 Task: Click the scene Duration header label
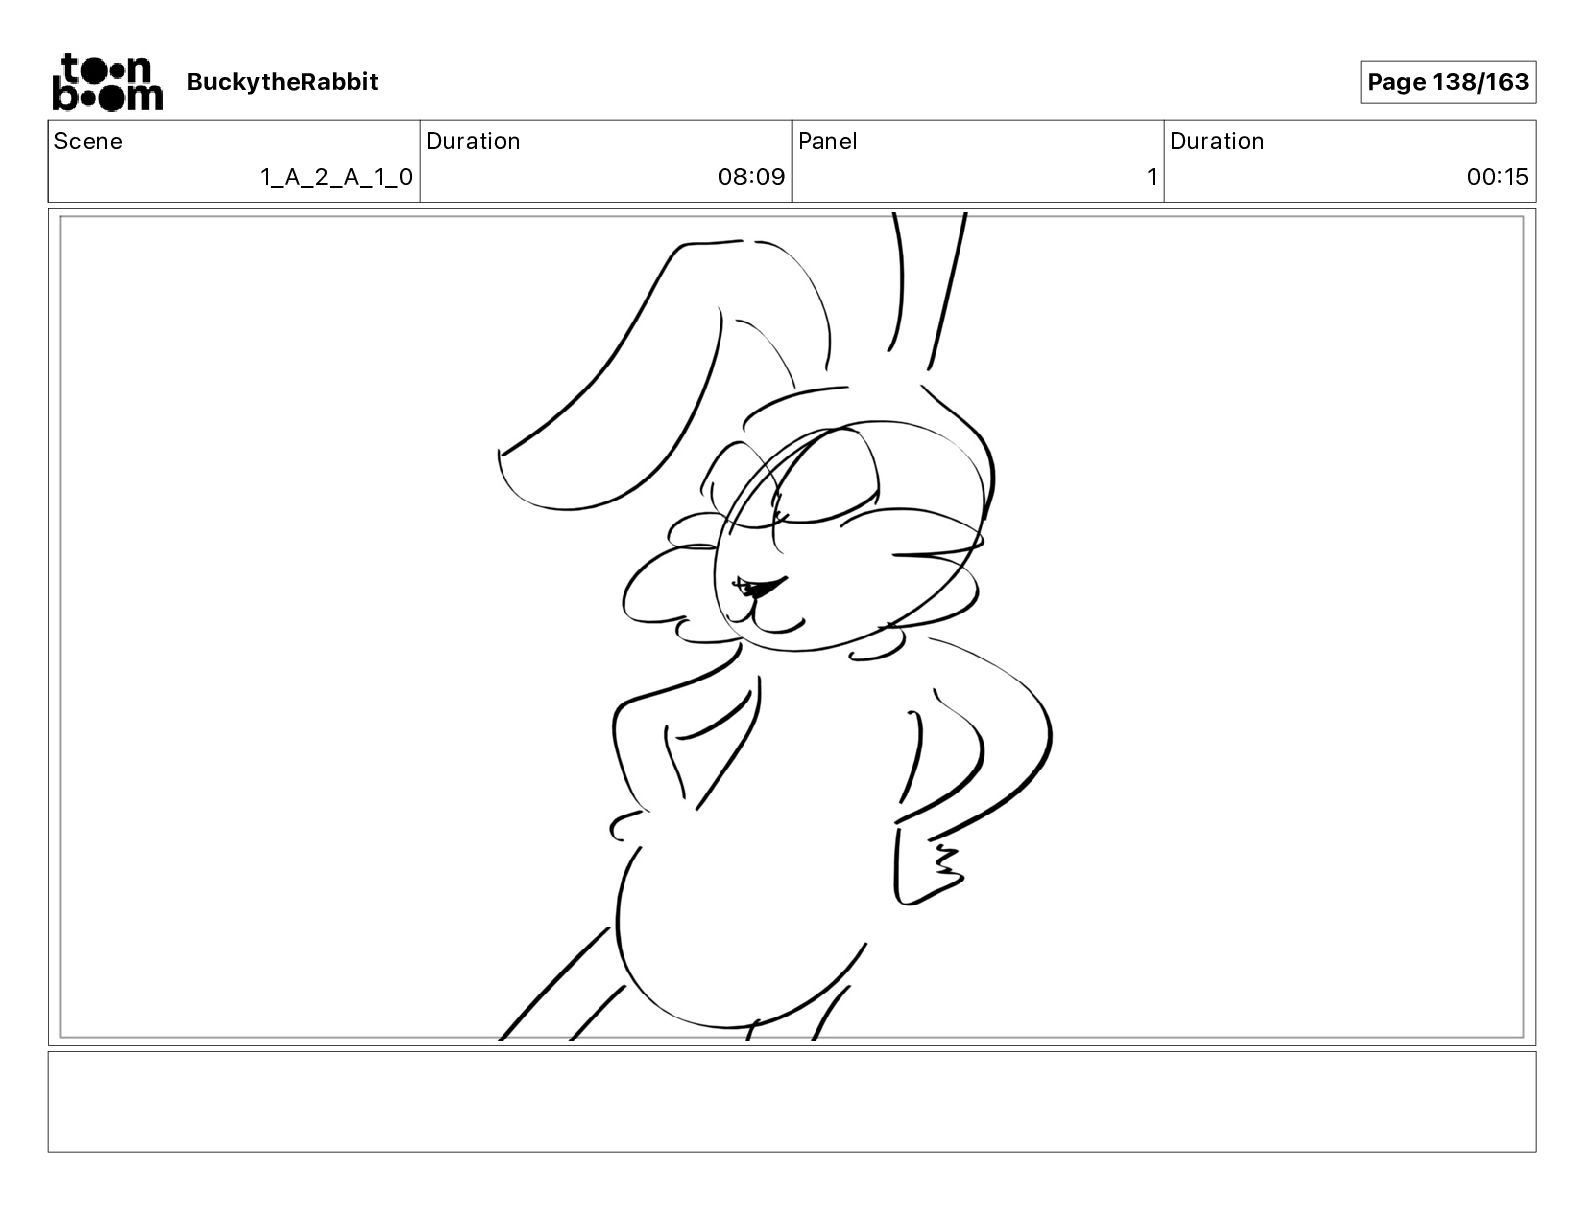(x=473, y=141)
